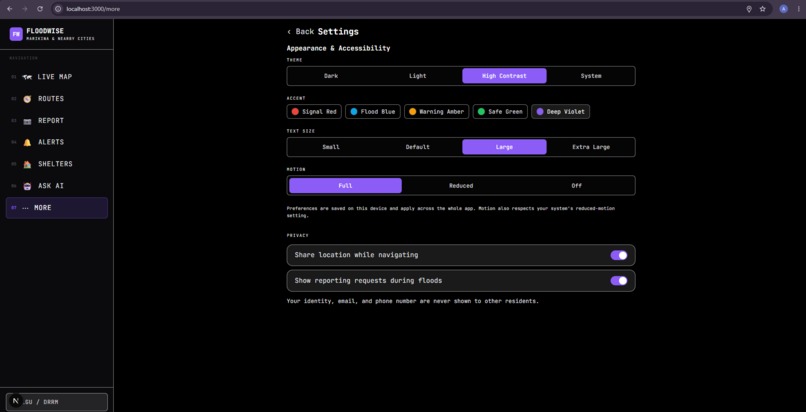The width and height of the screenshot is (806, 412).
Task: Choose the Signal Red accent color
Action: pos(314,111)
